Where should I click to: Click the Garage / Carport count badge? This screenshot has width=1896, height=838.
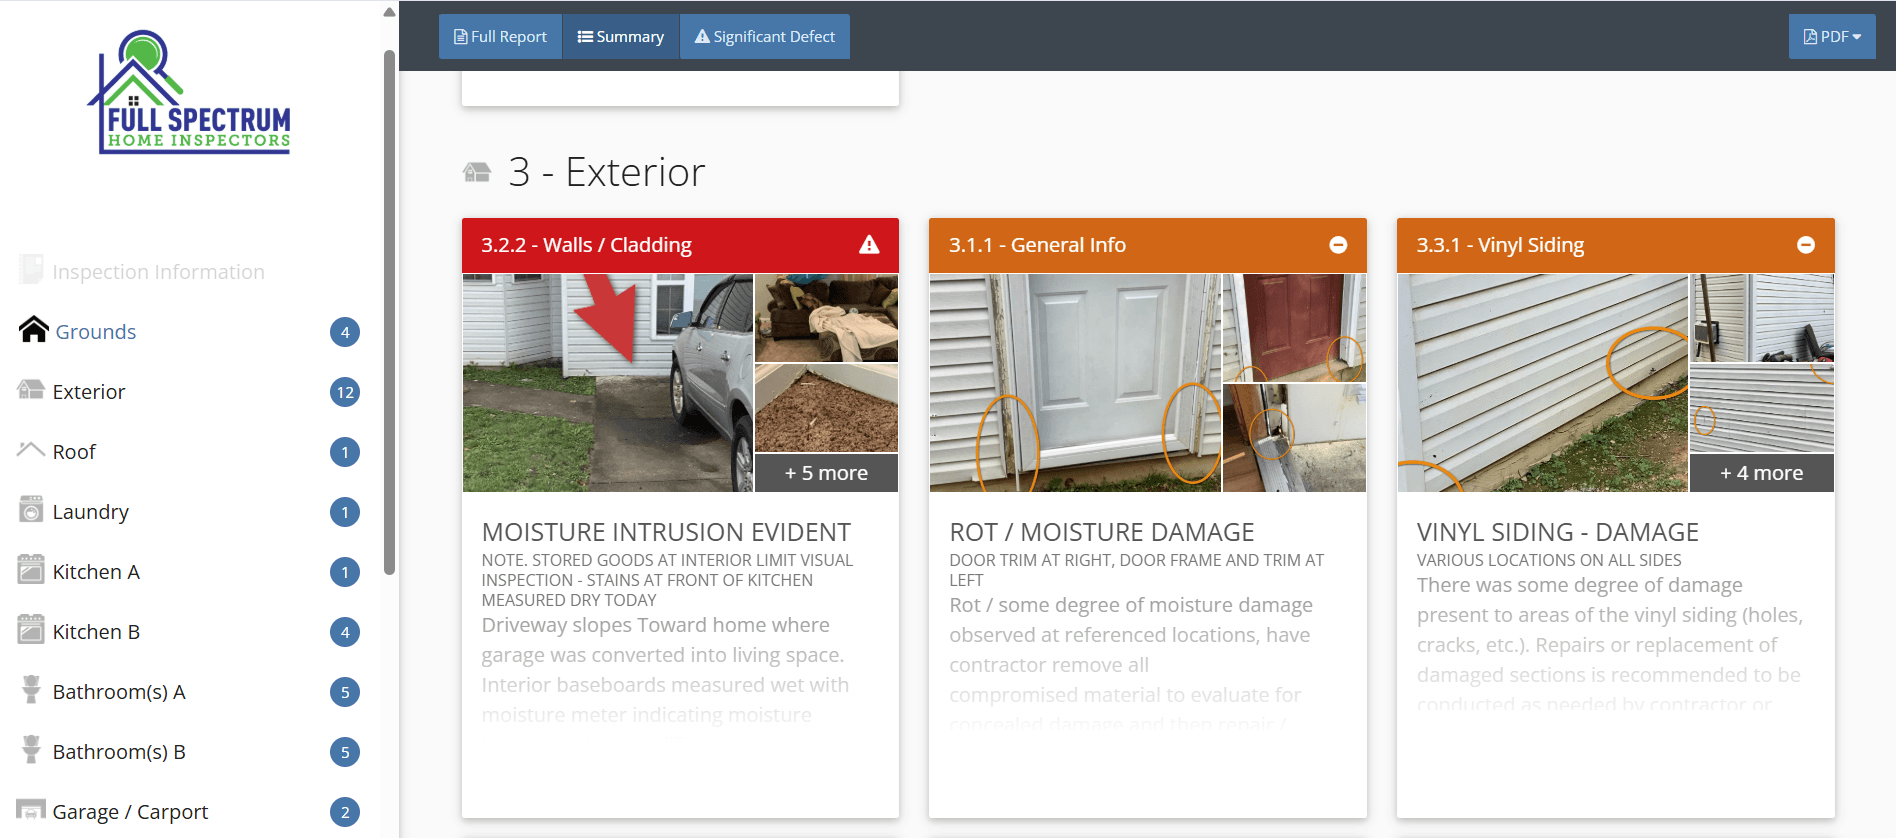345,812
